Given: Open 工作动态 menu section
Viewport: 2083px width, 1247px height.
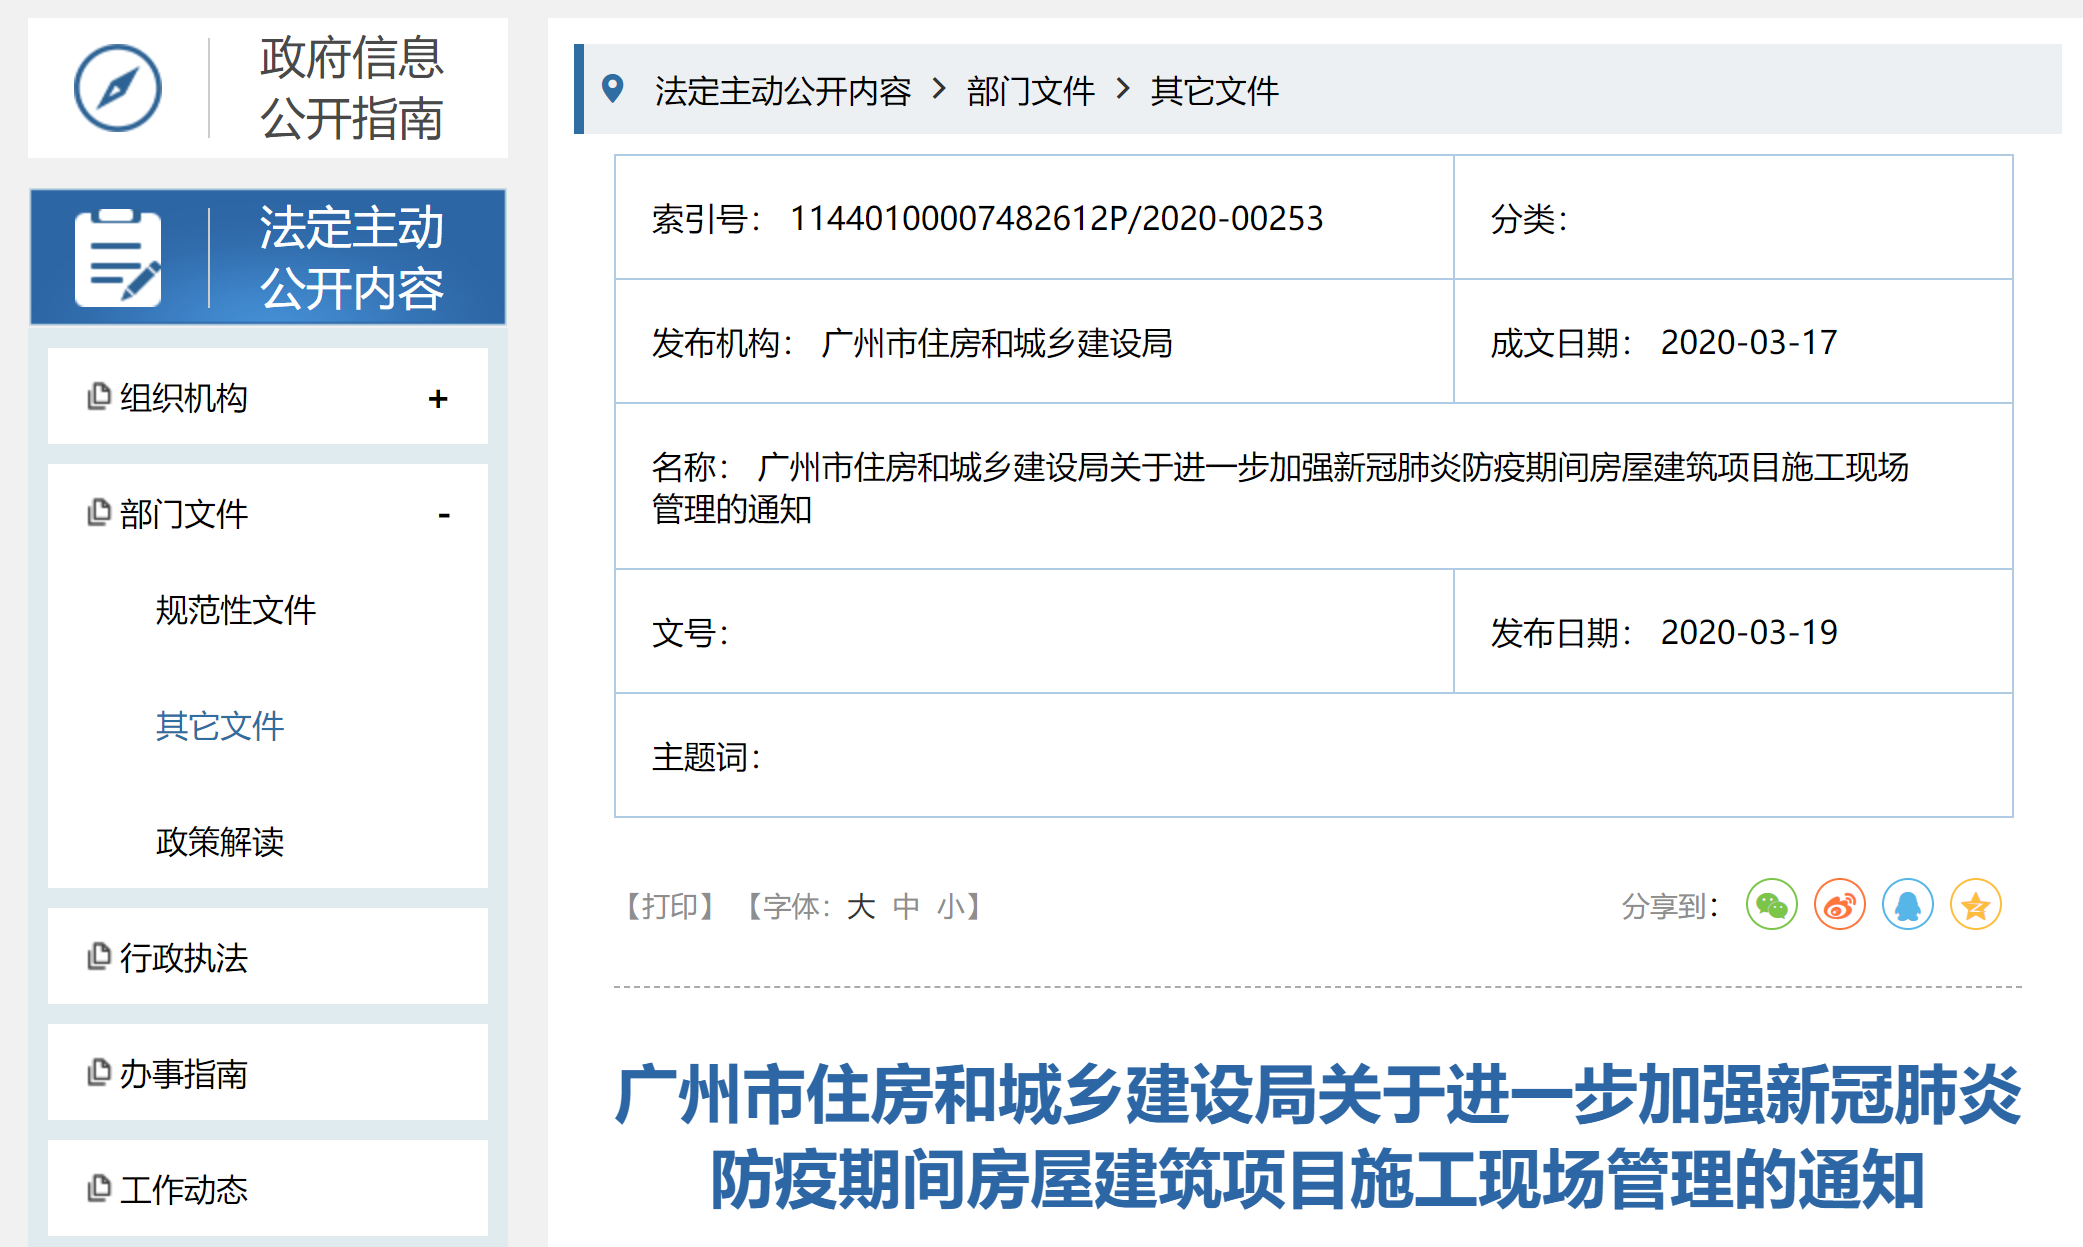Looking at the screenshot, I should click(x=183, y=1190).
